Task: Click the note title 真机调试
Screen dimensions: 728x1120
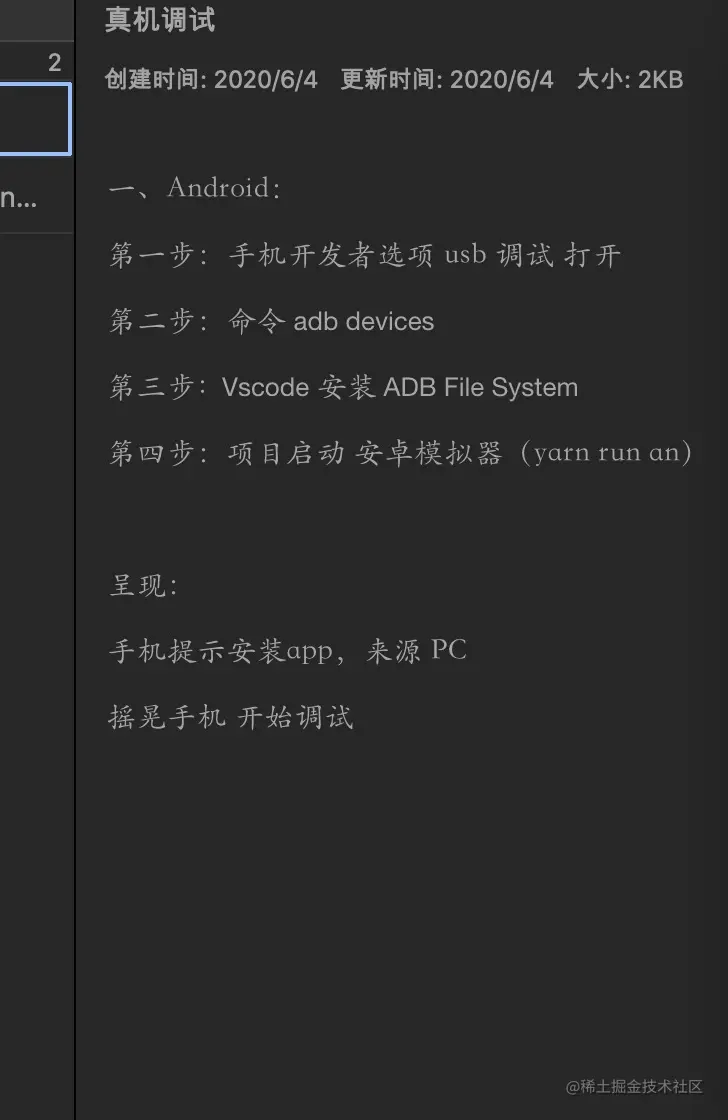Action: (160, 19)
